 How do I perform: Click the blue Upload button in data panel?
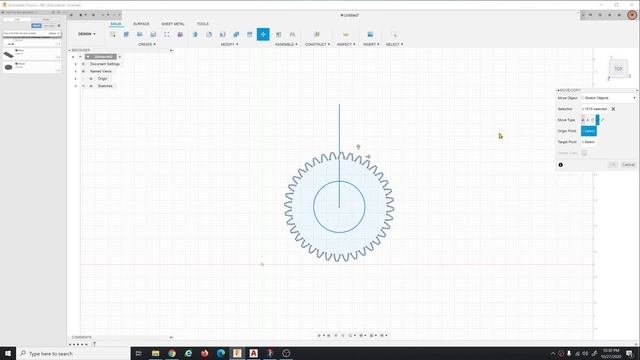click(x=36, y=26)
